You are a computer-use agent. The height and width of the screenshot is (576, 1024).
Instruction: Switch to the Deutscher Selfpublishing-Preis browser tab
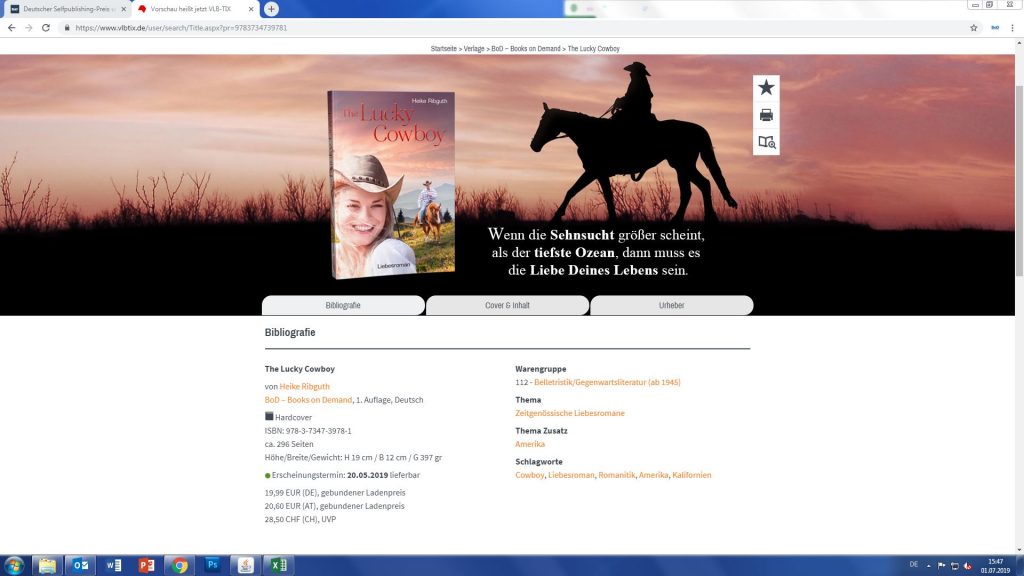(67, 9)
